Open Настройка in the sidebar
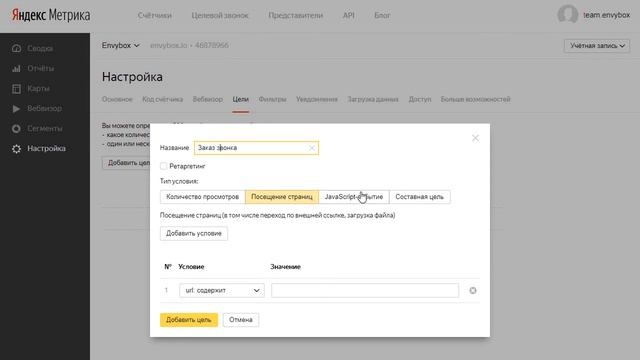Image resolution: width=640 pixels, height=360 pixels. coord(46,149)
